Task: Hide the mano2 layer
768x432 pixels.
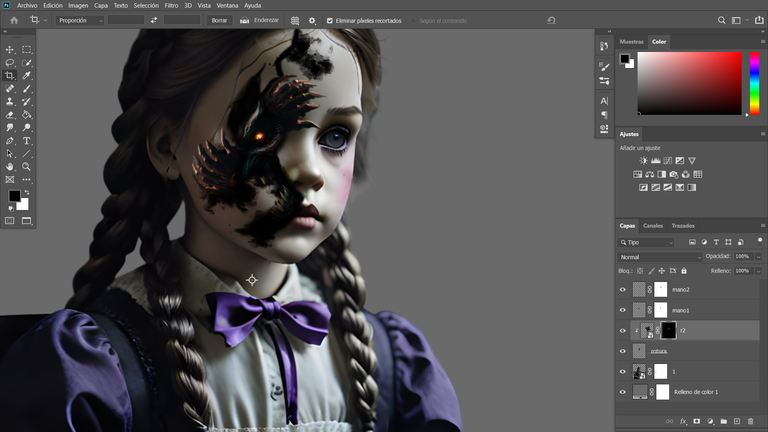Action: tap(623, 289)
